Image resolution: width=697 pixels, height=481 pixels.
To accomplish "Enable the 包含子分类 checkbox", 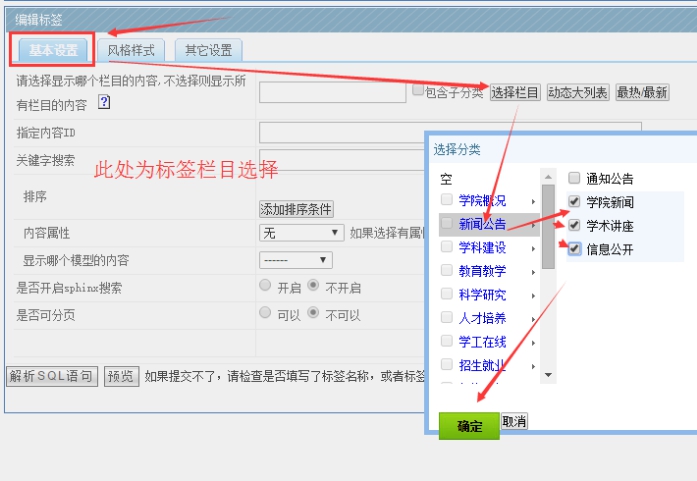I will 418,90.
